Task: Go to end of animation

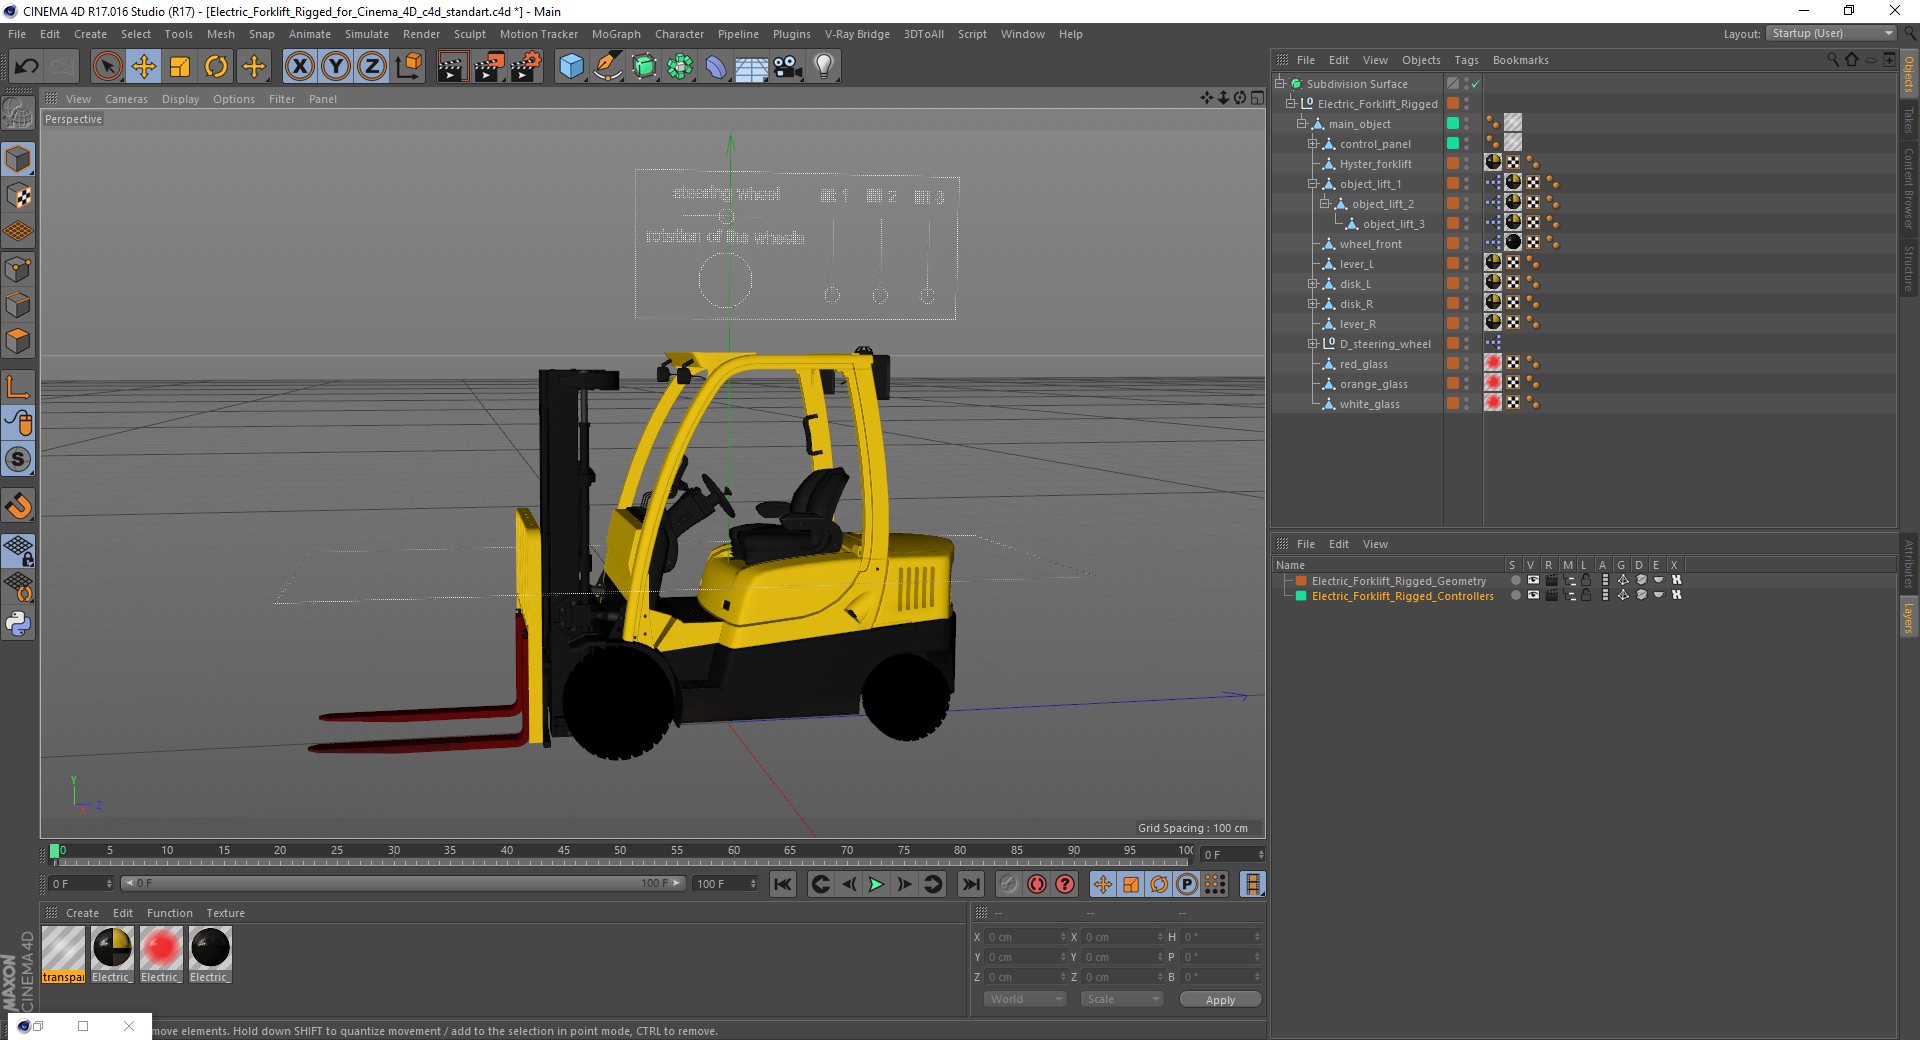Action: click(x=970, y=884)
